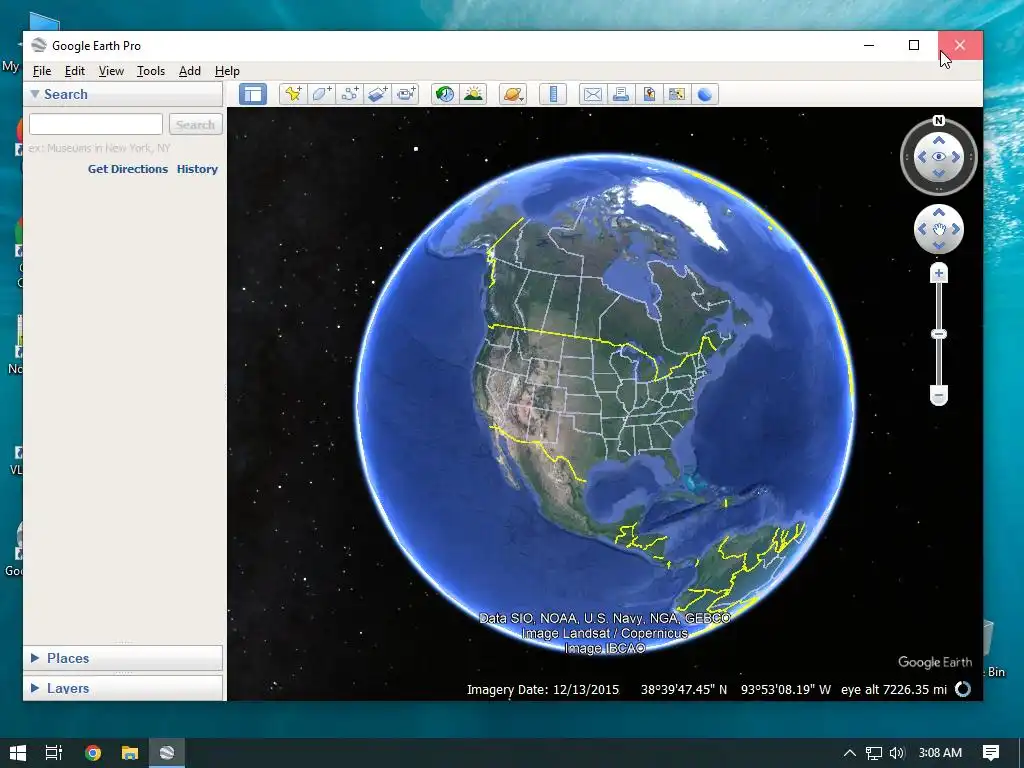The image size is (1024, 768).
Task: Toggle the sidebar visibility button
Action: pos(253,94)
